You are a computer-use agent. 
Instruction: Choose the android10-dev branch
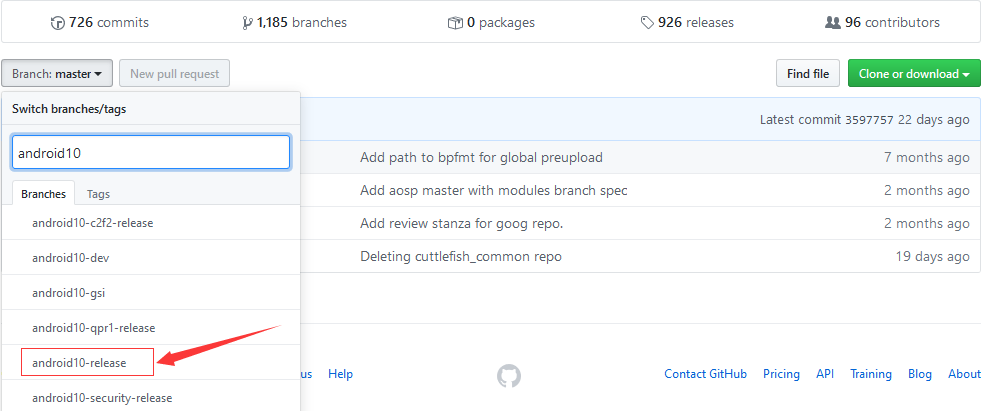pos(69,257)
